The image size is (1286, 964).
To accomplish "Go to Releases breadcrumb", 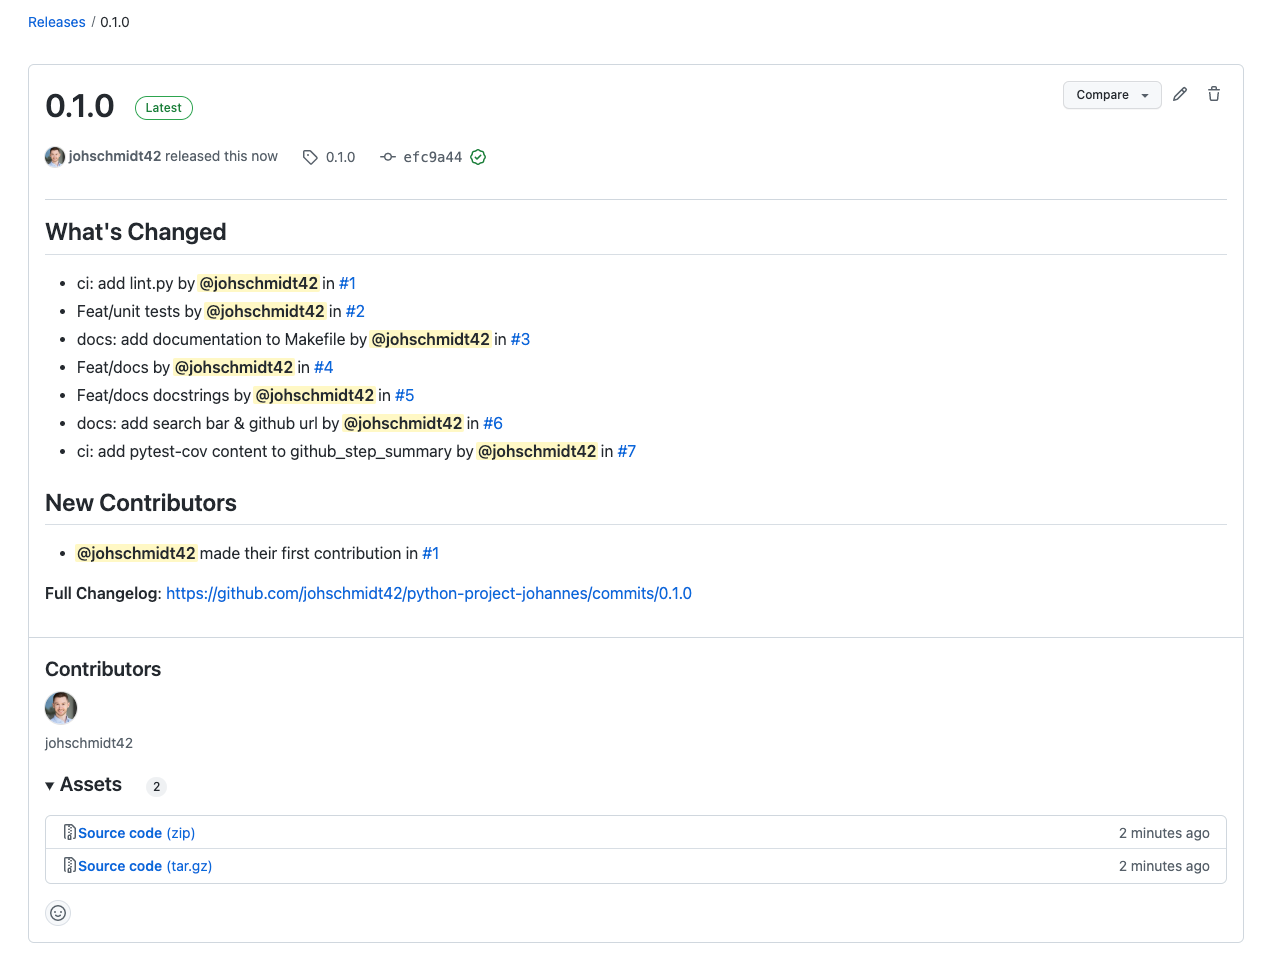I will tap(57, 22).
